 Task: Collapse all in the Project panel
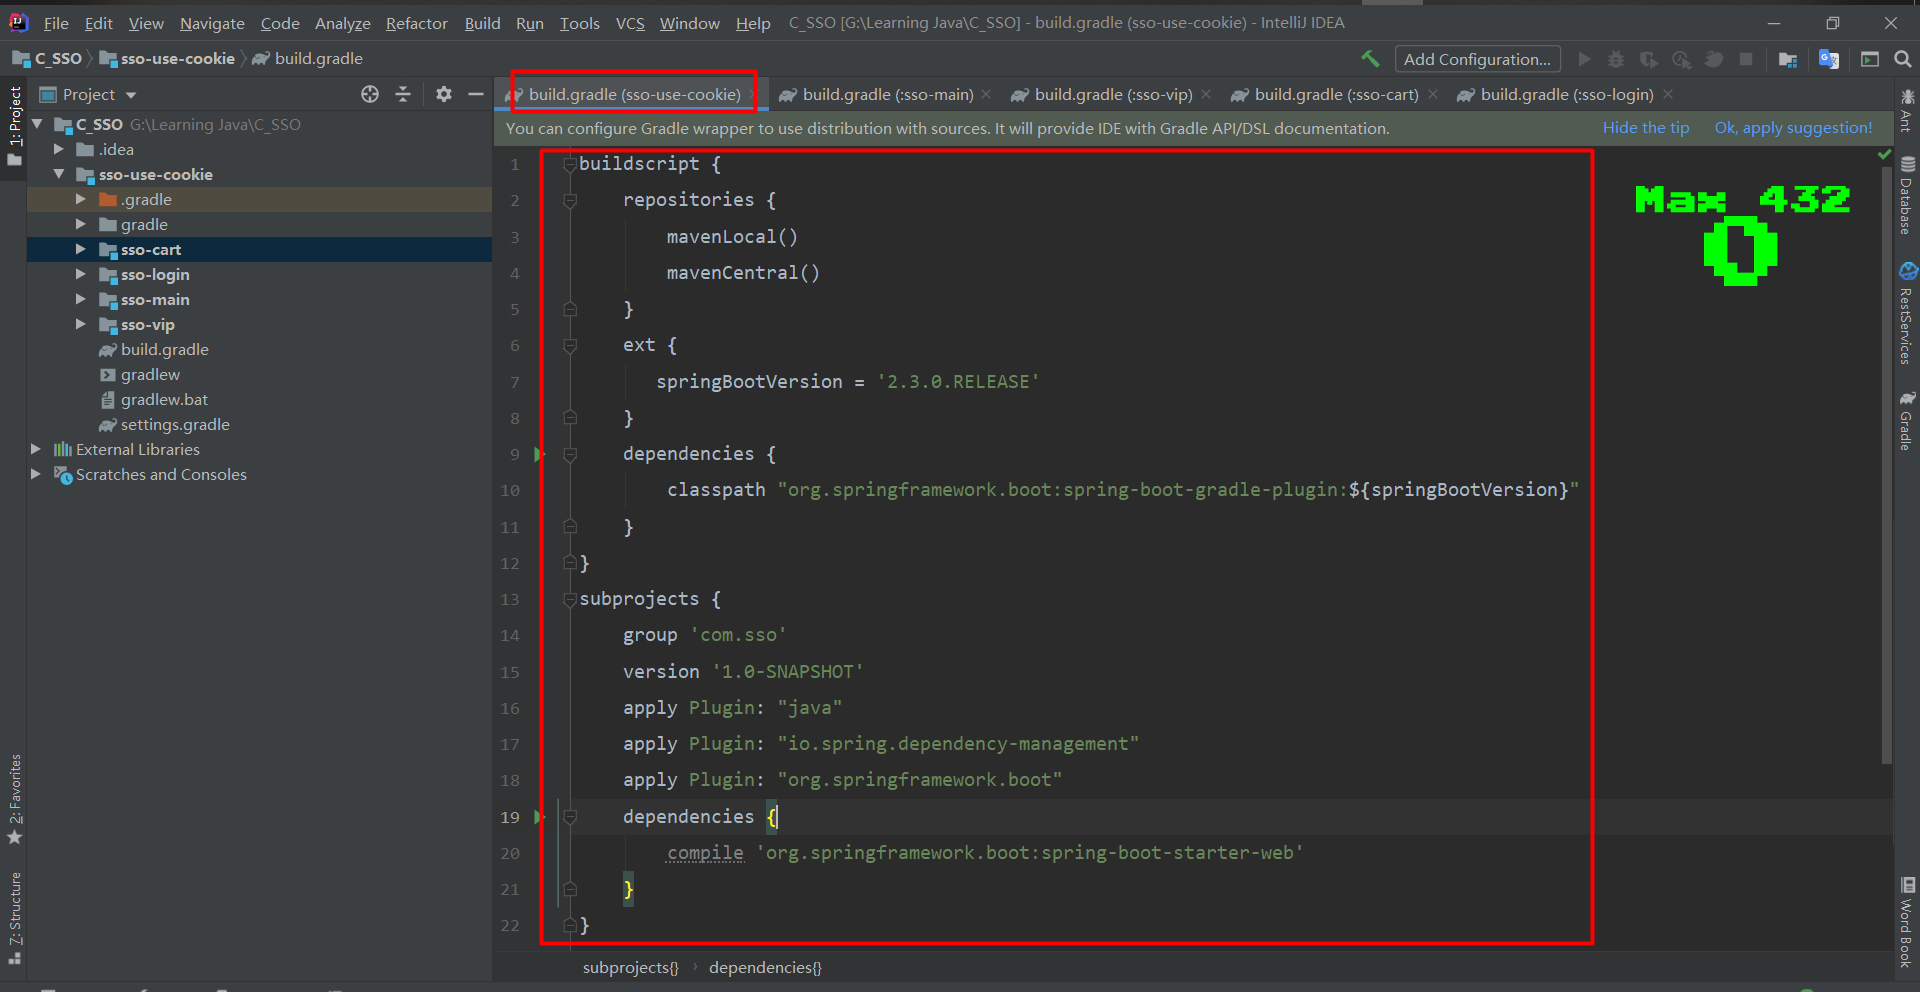403,94
